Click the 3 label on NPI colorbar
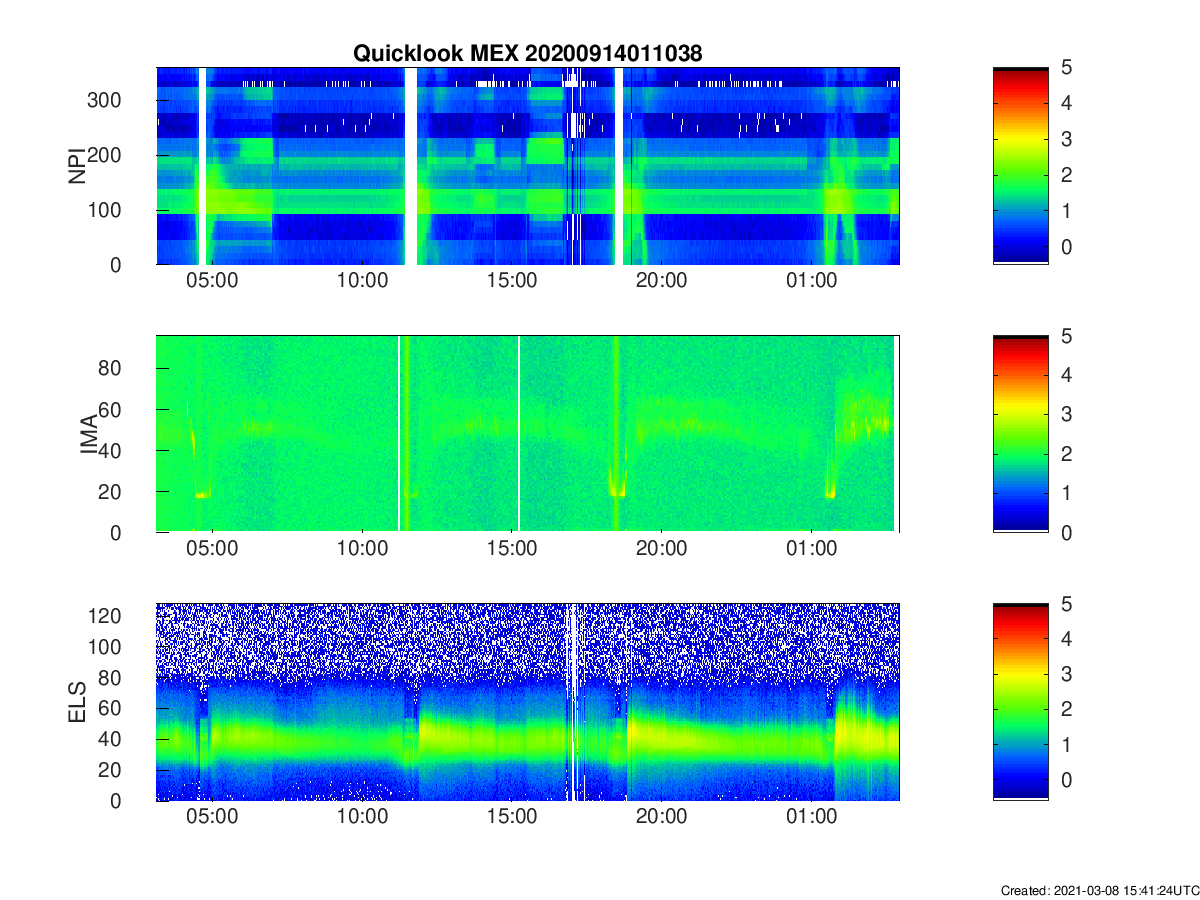 [1065, 139]
